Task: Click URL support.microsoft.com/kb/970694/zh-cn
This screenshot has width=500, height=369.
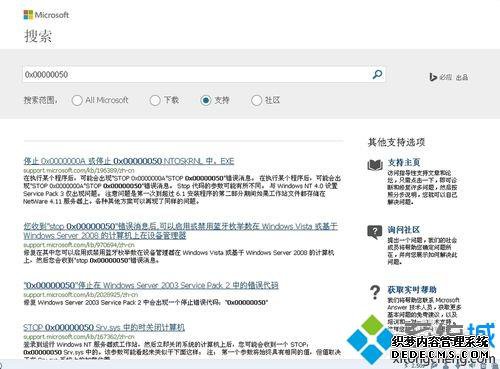Action: coord(79,245)
